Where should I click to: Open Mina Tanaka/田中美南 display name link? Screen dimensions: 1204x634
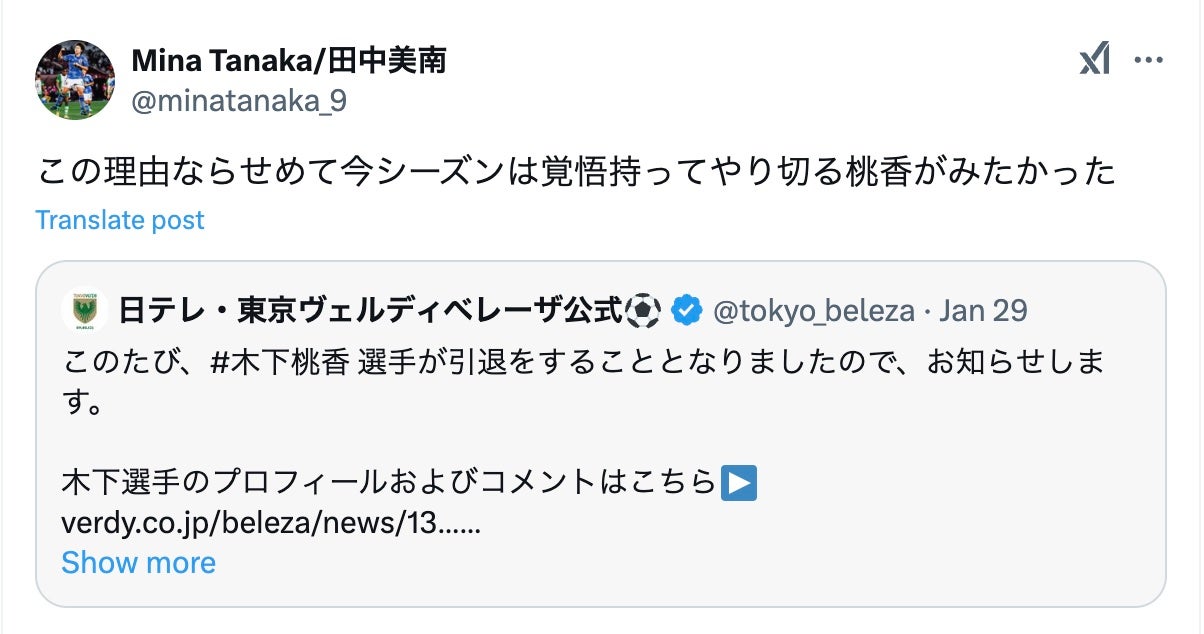(x=288, y=61)
